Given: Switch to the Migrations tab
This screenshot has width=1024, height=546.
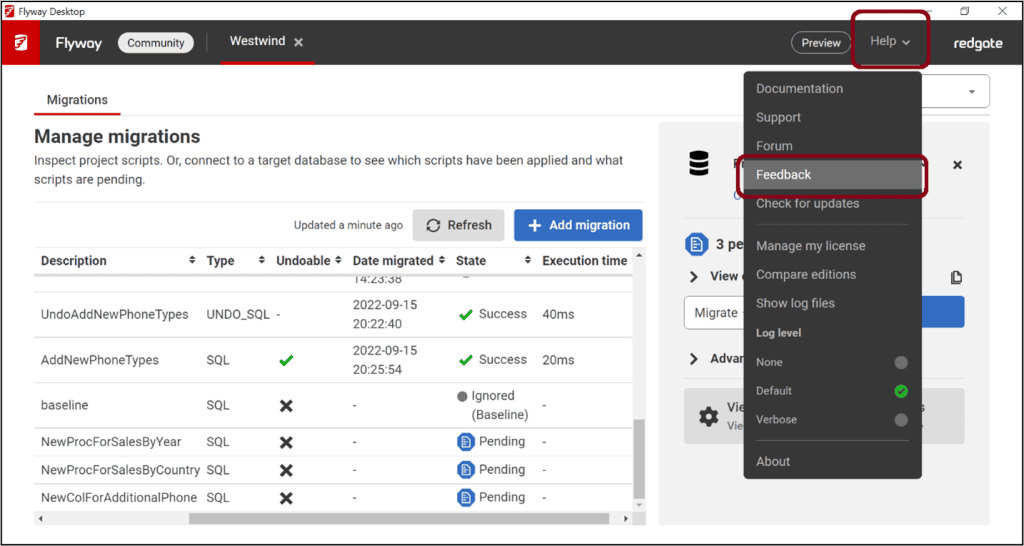Looking at the screenshot, I should pos(77,100).
